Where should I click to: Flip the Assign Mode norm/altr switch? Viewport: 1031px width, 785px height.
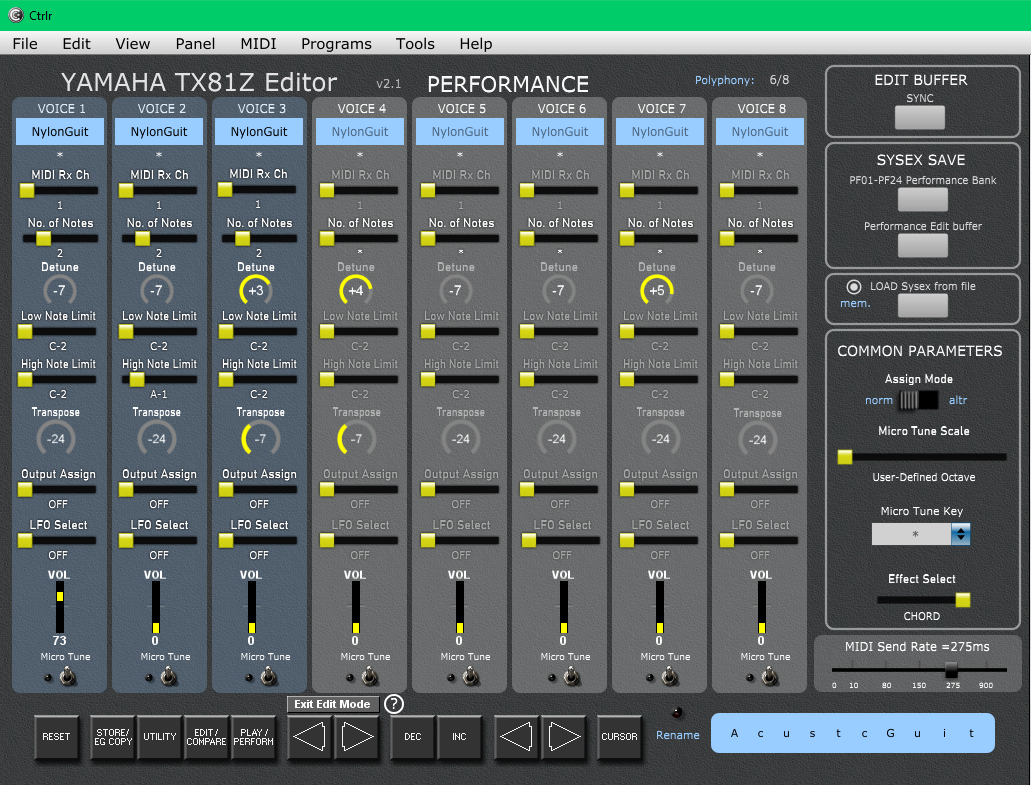919,400
